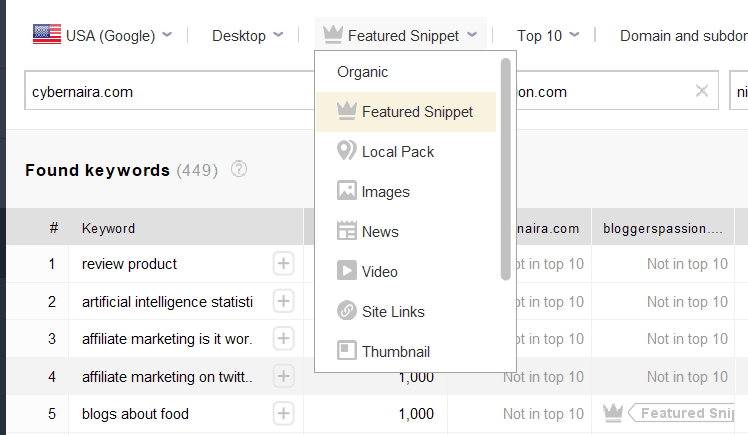
Task: Clear the second domain field with X
Action: [701, 92]
